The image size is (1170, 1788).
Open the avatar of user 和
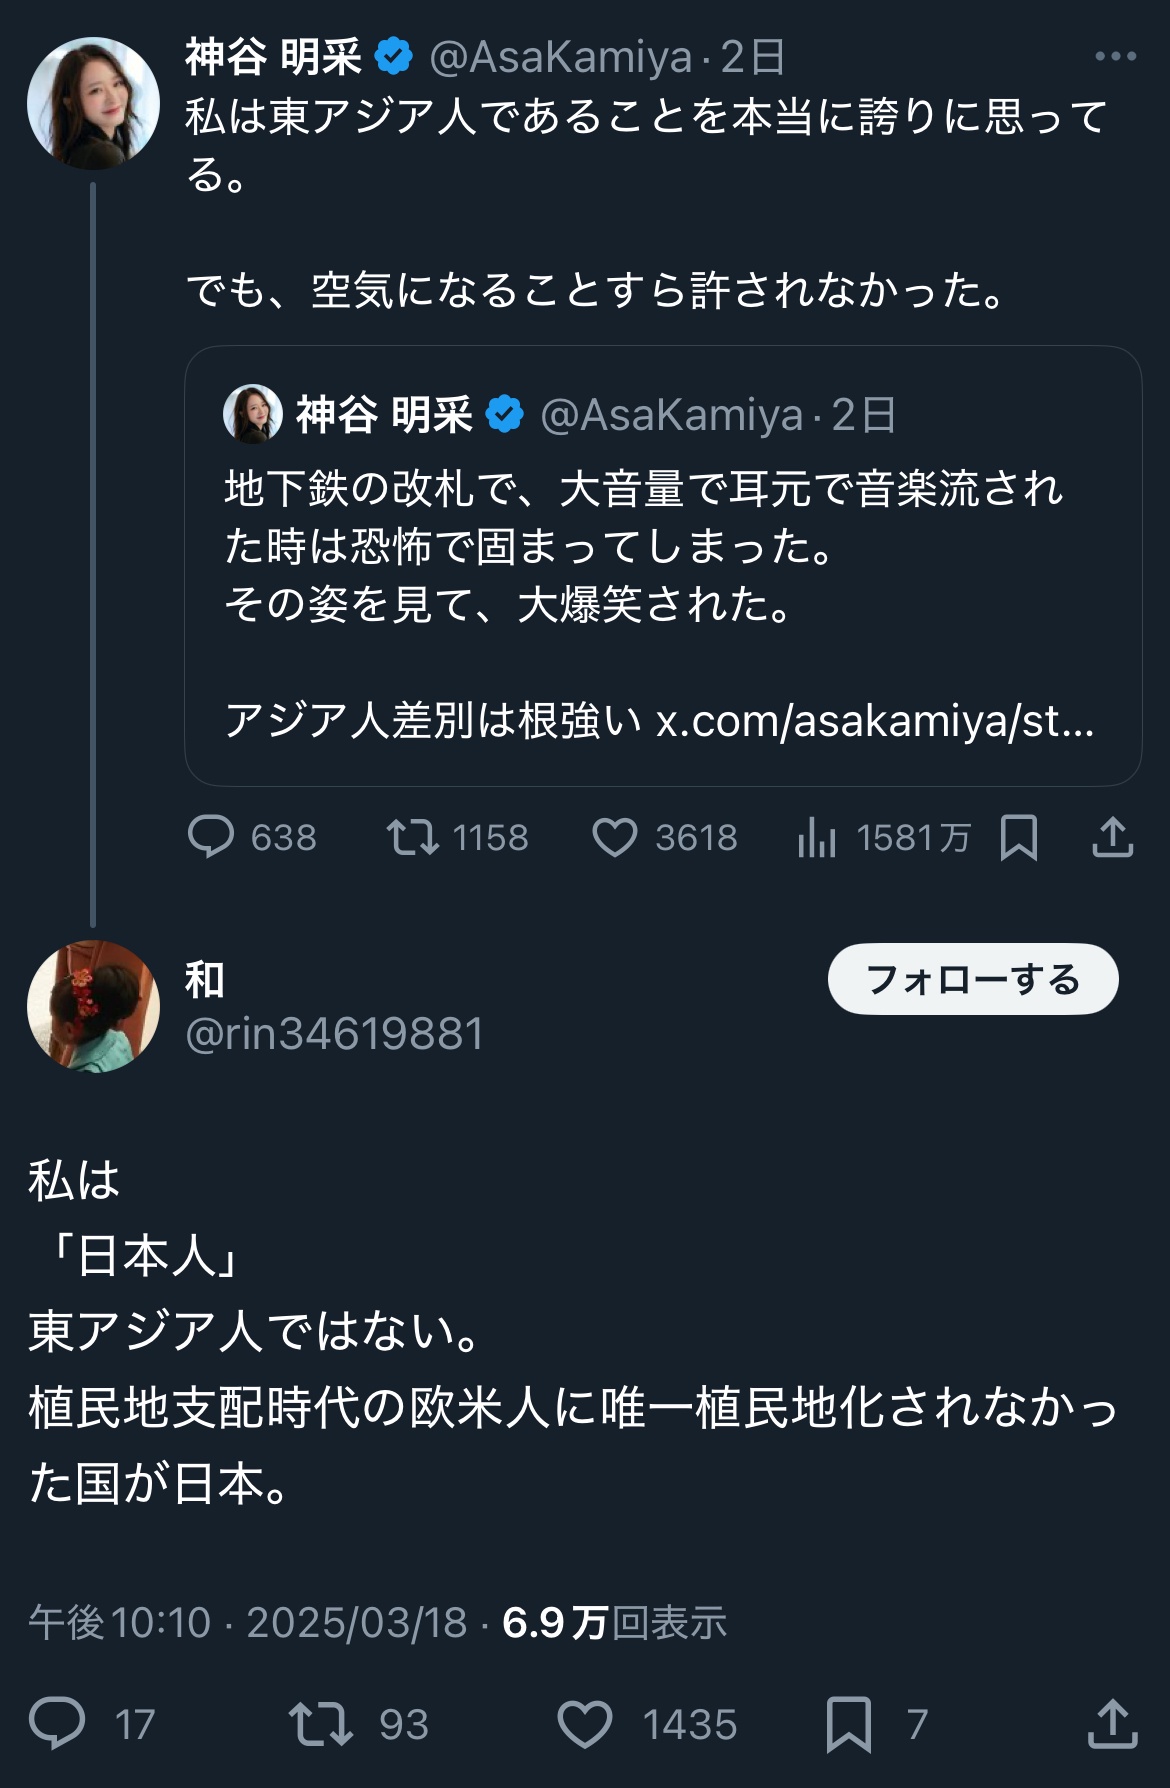(x=93, y=1006)
